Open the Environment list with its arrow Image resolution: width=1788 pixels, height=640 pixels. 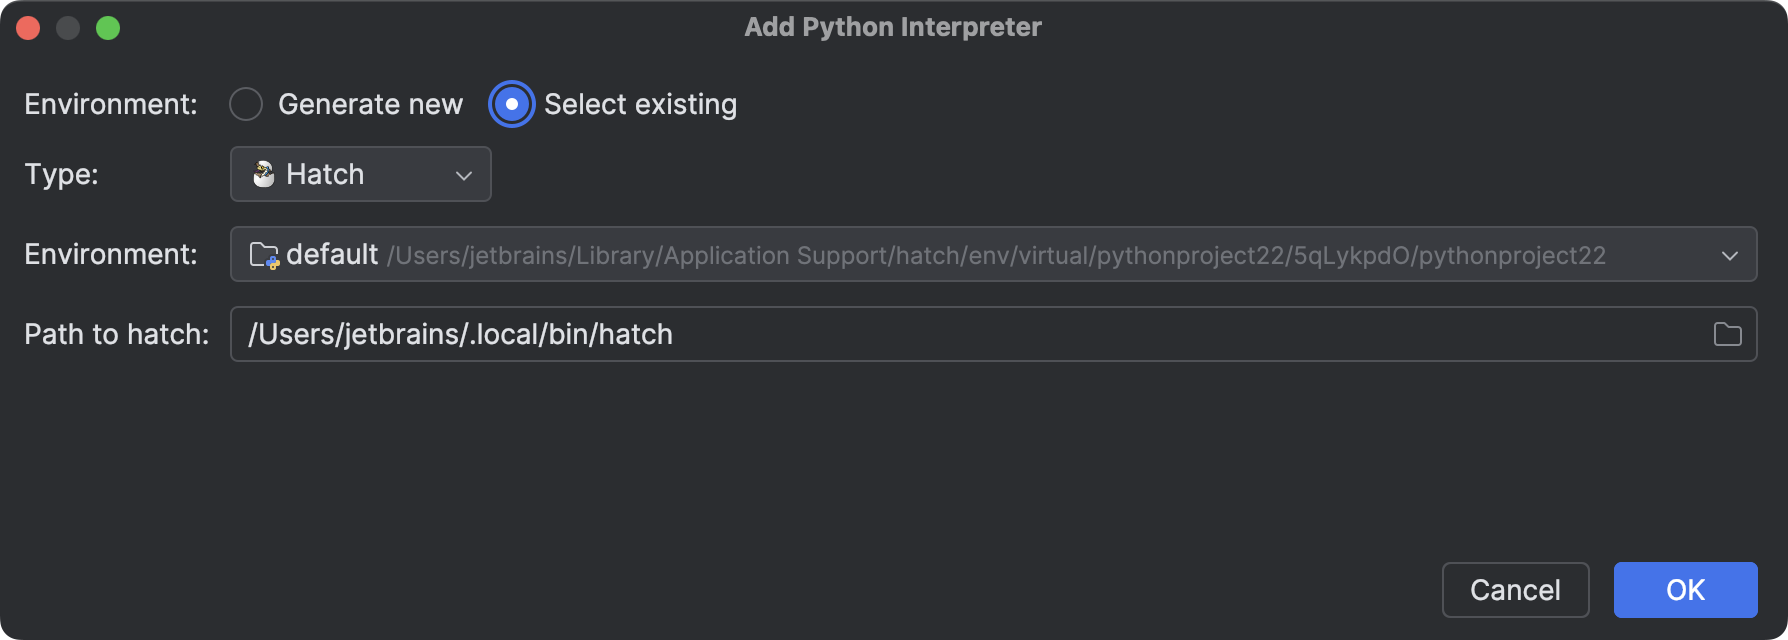point(1730,255)
